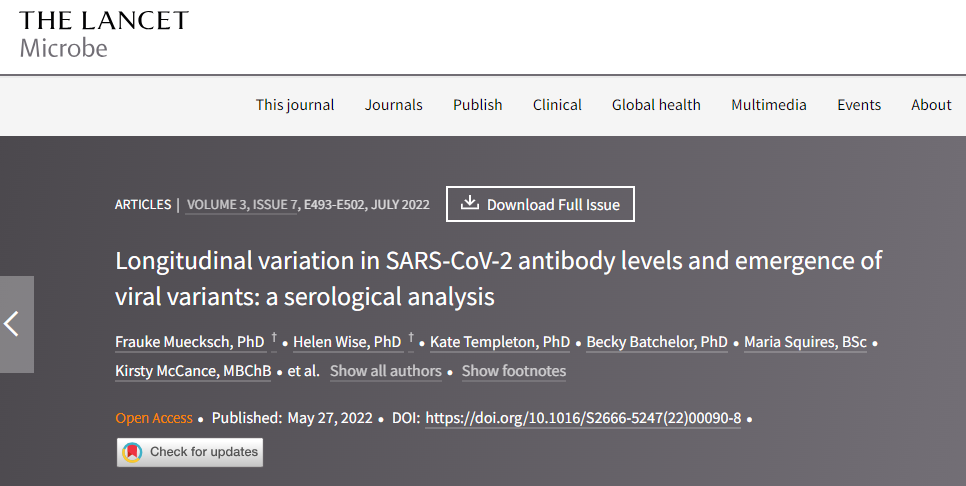Viewport: 966px width, 486px height.
Task: Select Multimedia in navigation bar
Action: [x=769, y=105]
